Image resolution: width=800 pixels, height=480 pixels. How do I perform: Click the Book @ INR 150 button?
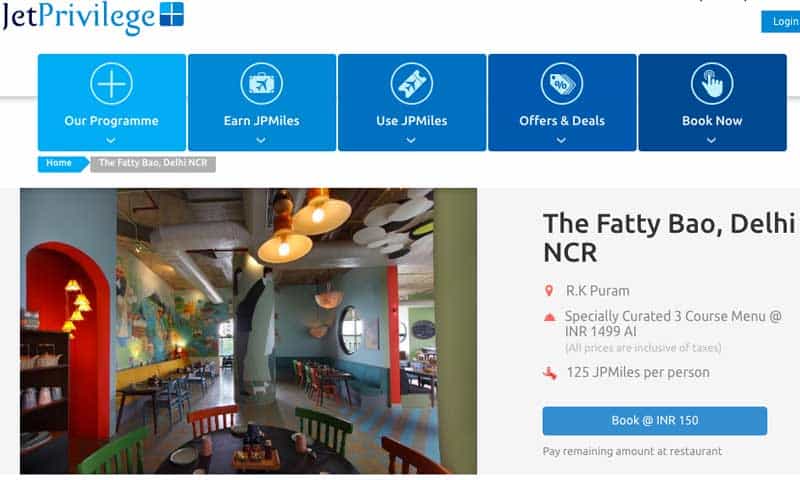pyautogui.click(x=655, y=421)
